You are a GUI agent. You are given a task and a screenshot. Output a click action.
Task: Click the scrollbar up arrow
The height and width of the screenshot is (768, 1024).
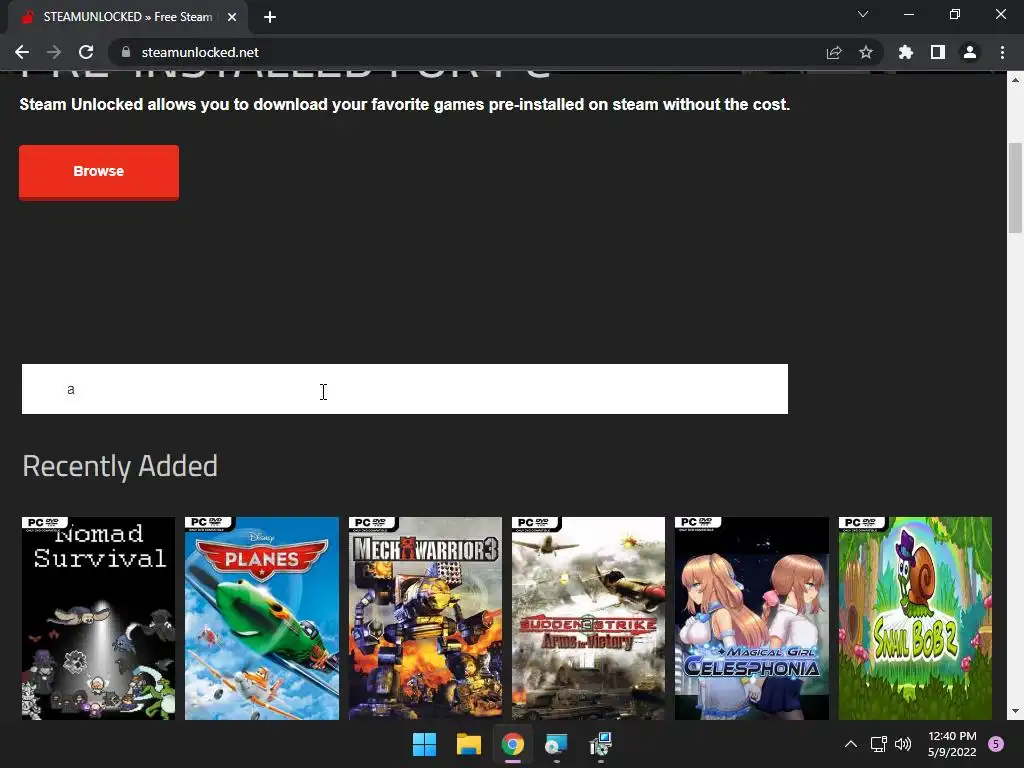point(1015,80)
